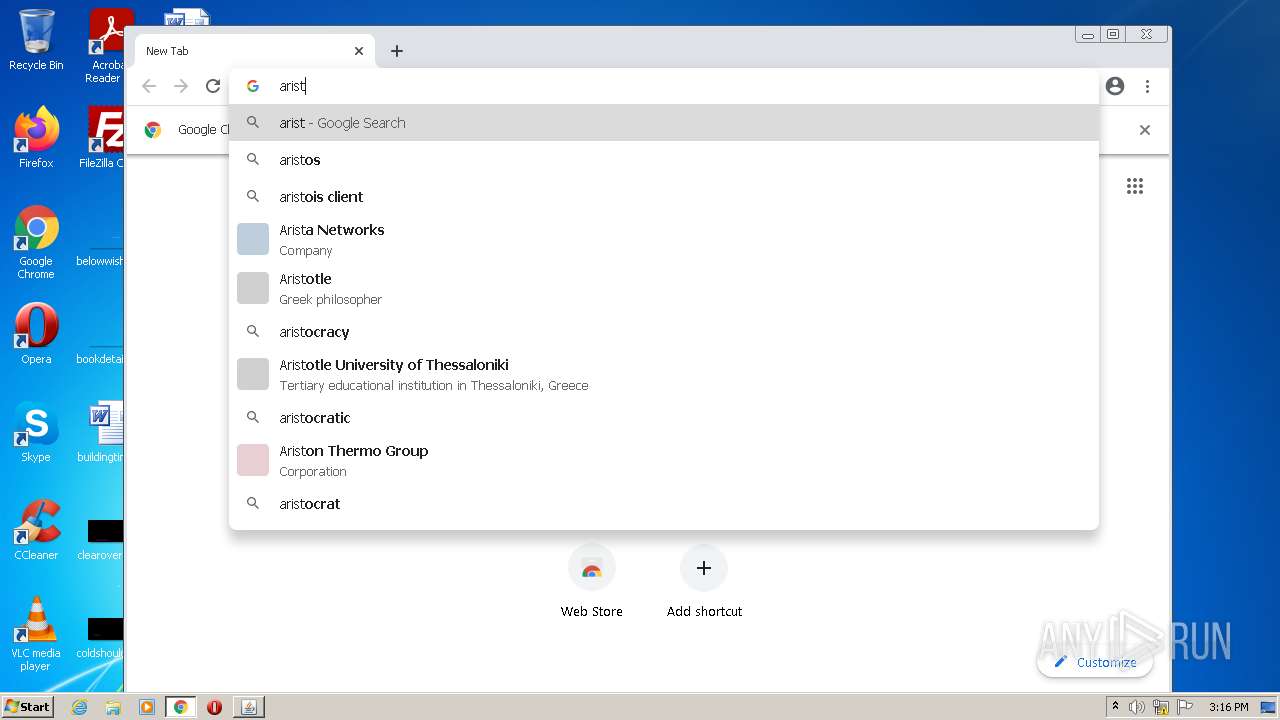Pick the 'aristocracy' suggestion
Screen dimensions: 1280x720
point(664,332)
